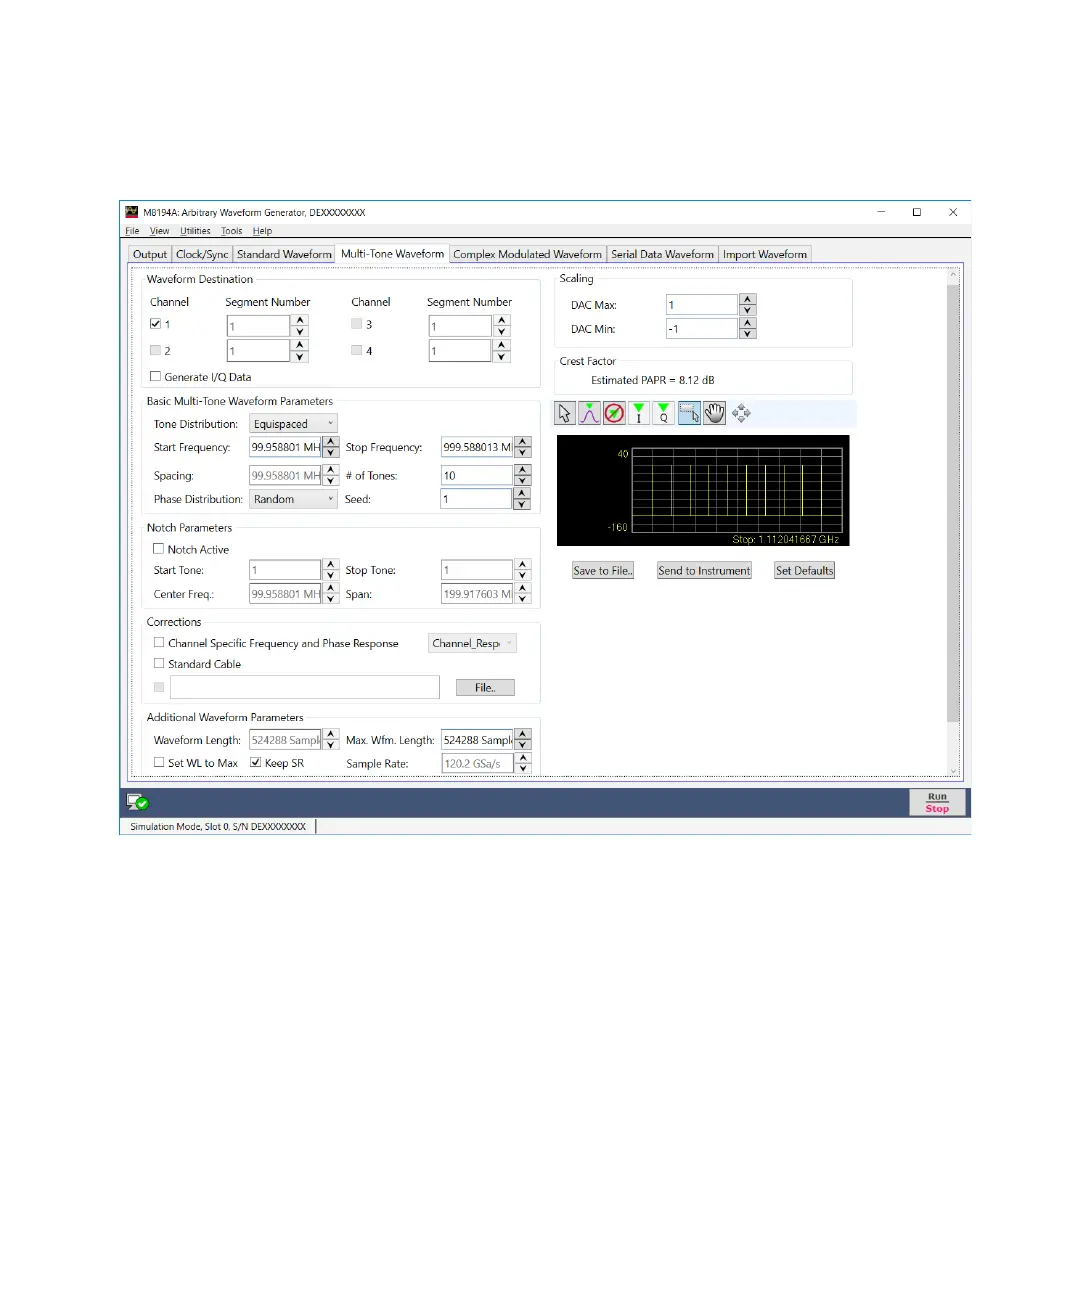Image resolution: width=1080 pixels, height=1296 pixels.
Task: Click the Seed input field
Action: tap(476, 499)
